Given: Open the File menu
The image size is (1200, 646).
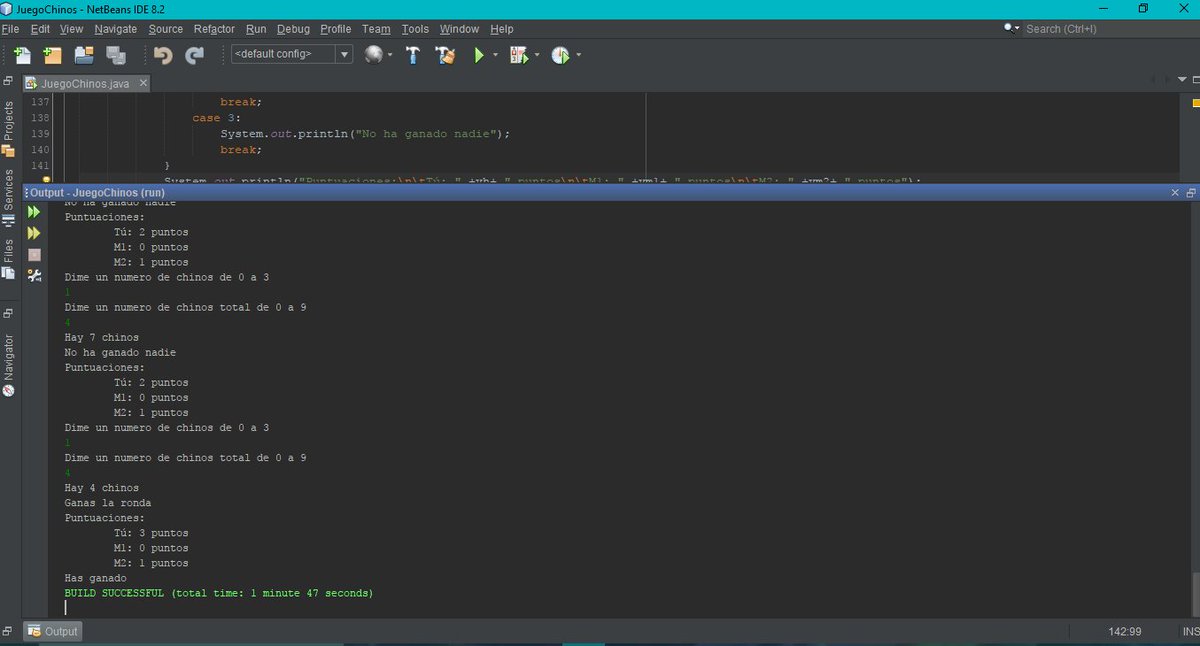Looking at the screenshot, I should pos(11,29).
